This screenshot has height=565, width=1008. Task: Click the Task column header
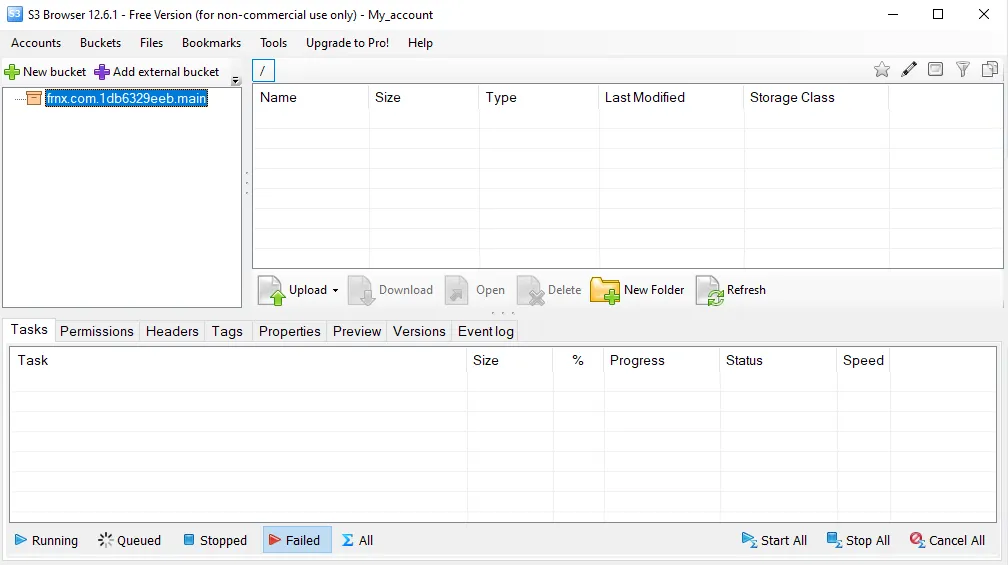238,361
